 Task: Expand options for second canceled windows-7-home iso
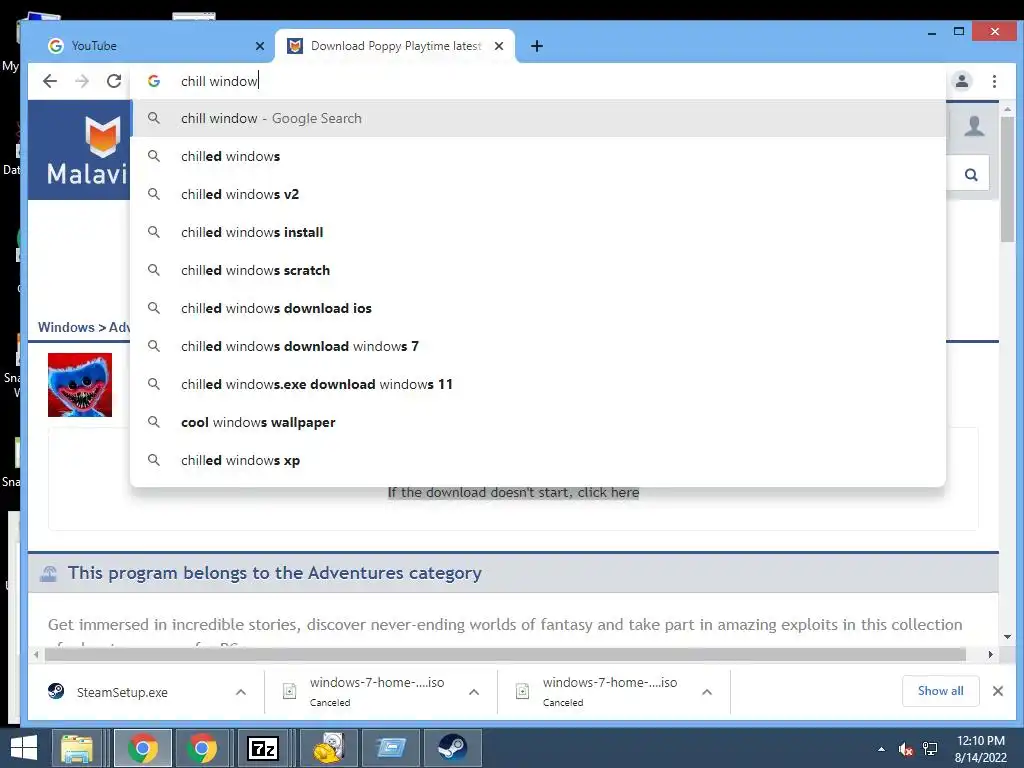point(707,692)
